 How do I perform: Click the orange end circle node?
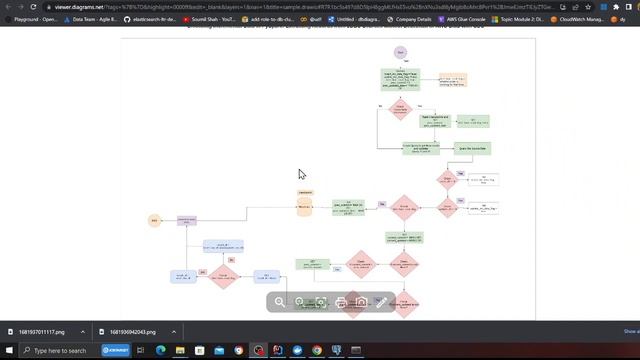pos(154,220)
